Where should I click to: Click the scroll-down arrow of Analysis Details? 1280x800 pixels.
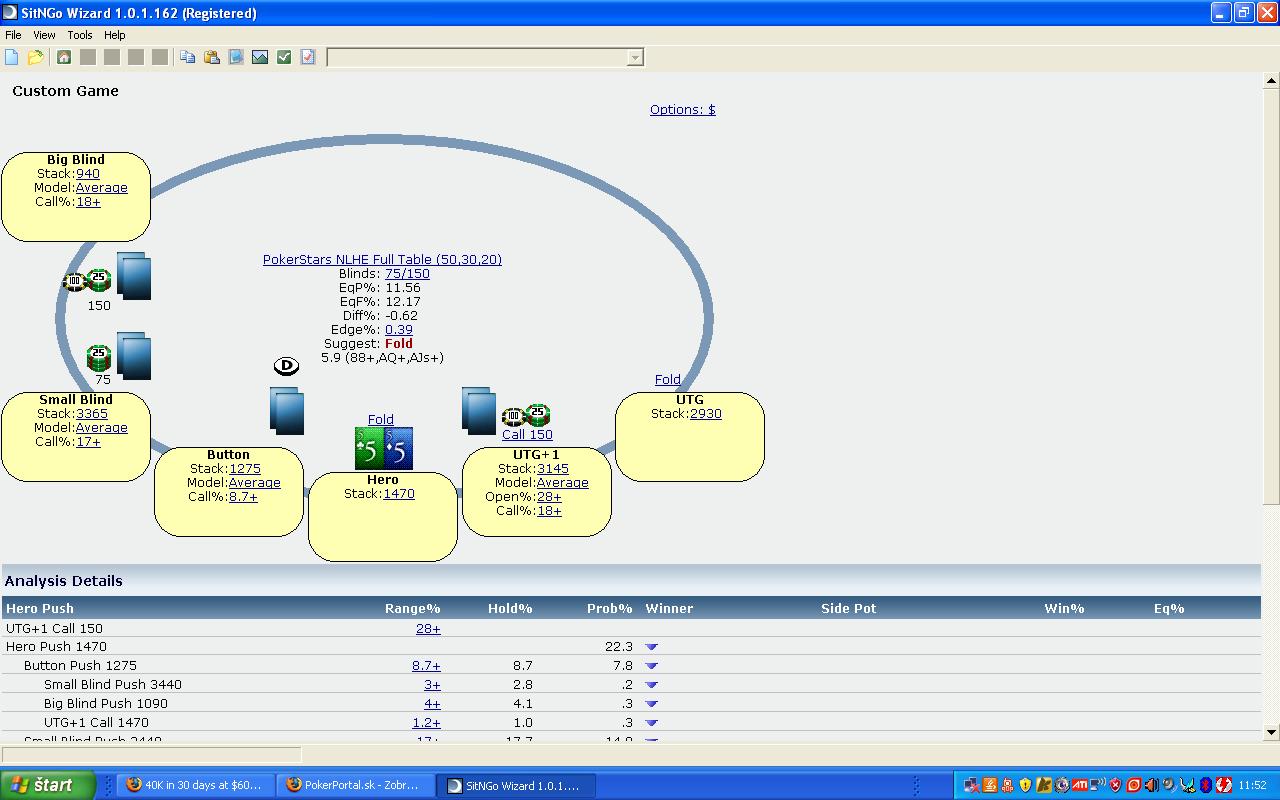click(x=1272, y=732)
